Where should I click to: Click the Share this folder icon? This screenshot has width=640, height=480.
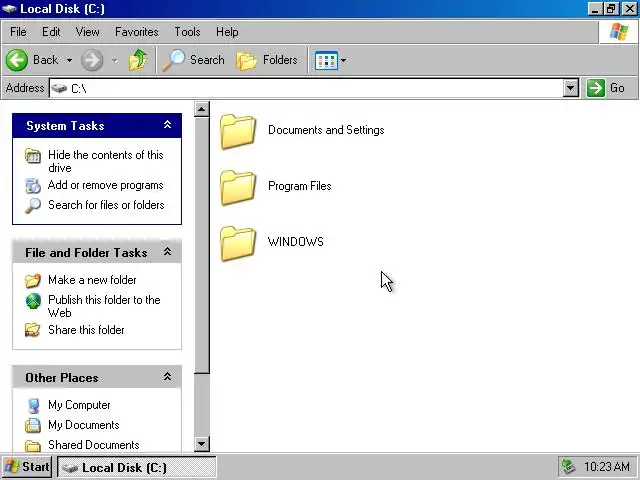click(x=33, y=330)
